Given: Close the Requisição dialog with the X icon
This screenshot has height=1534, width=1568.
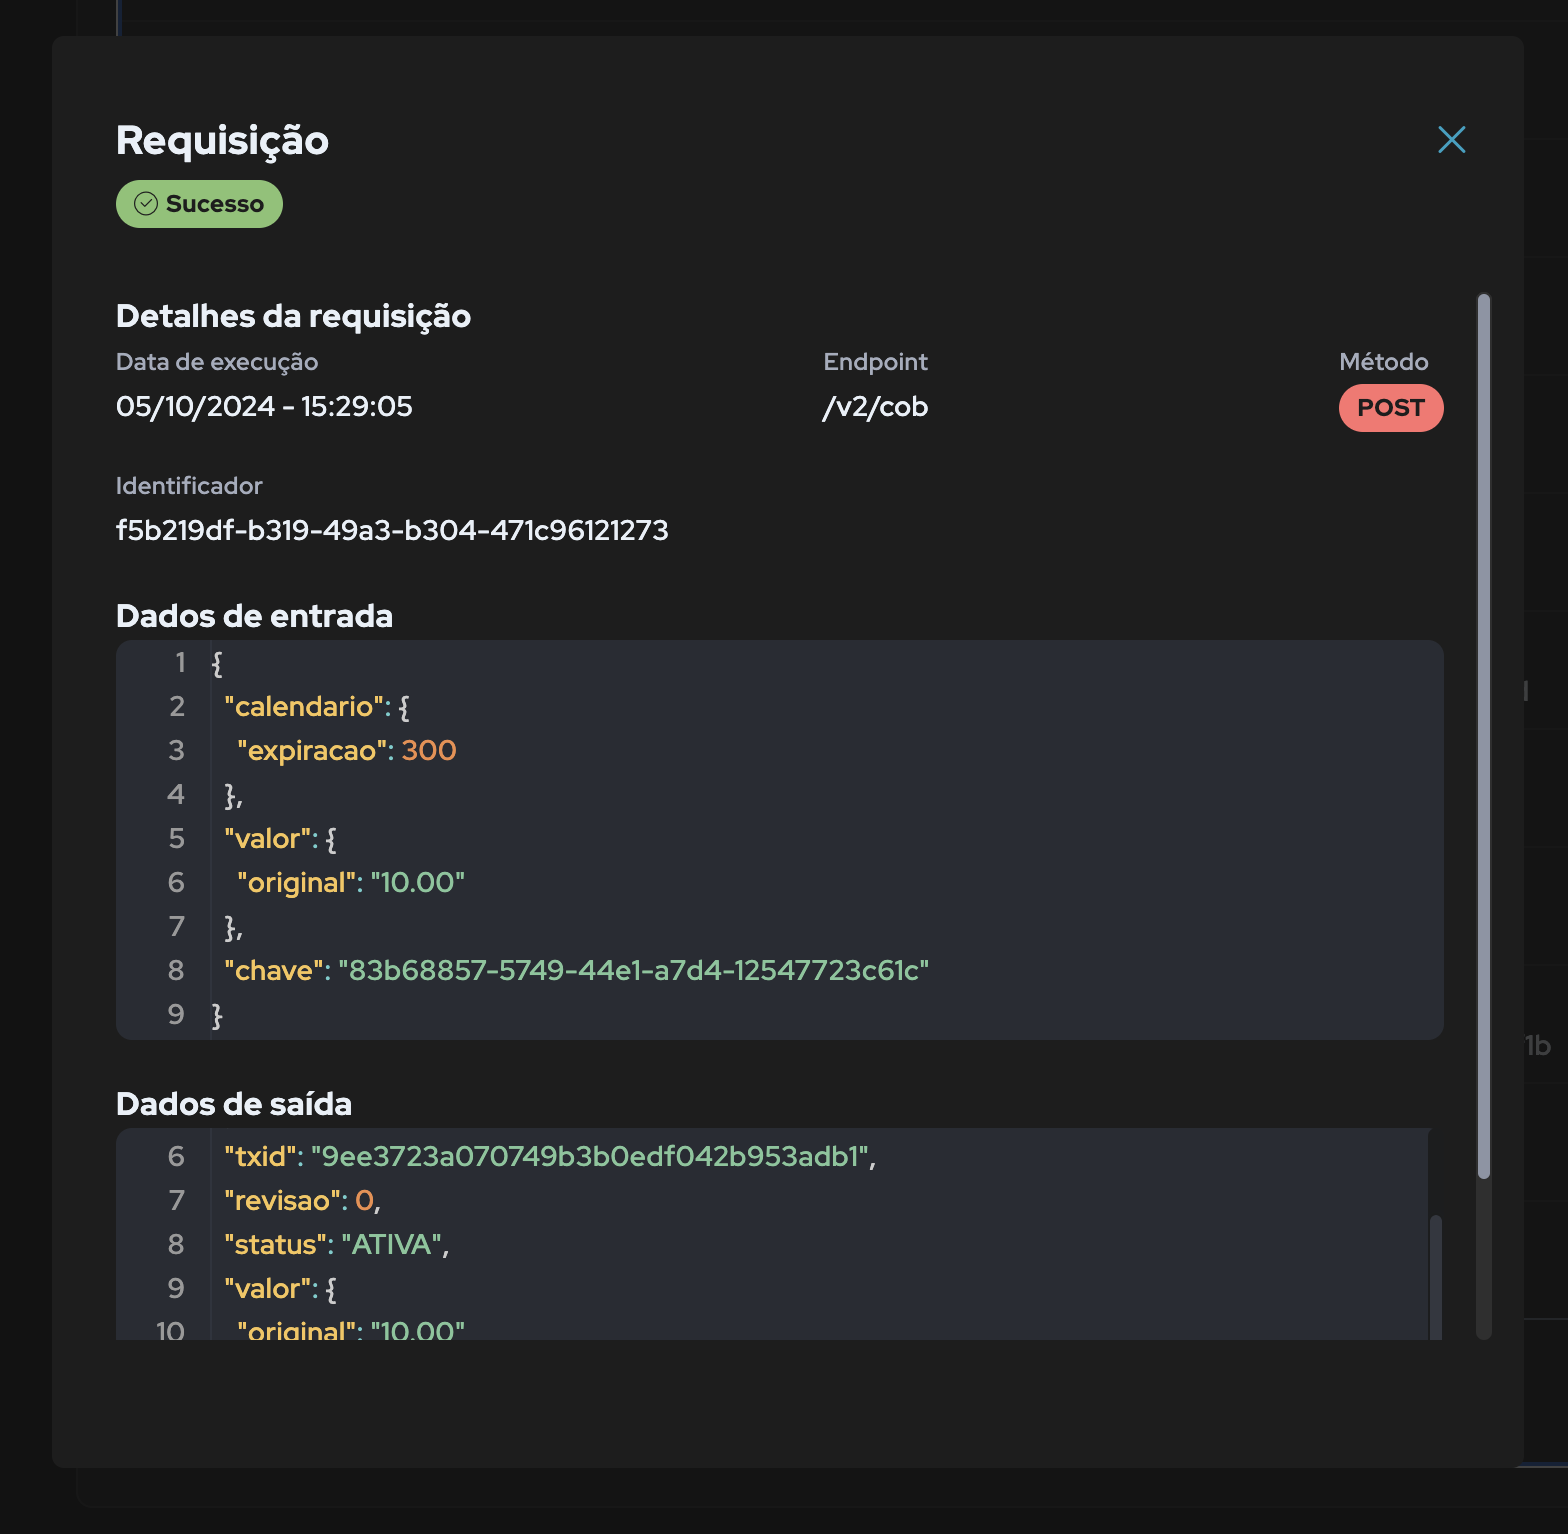Looking at the screenshot, I should 1451,140.
